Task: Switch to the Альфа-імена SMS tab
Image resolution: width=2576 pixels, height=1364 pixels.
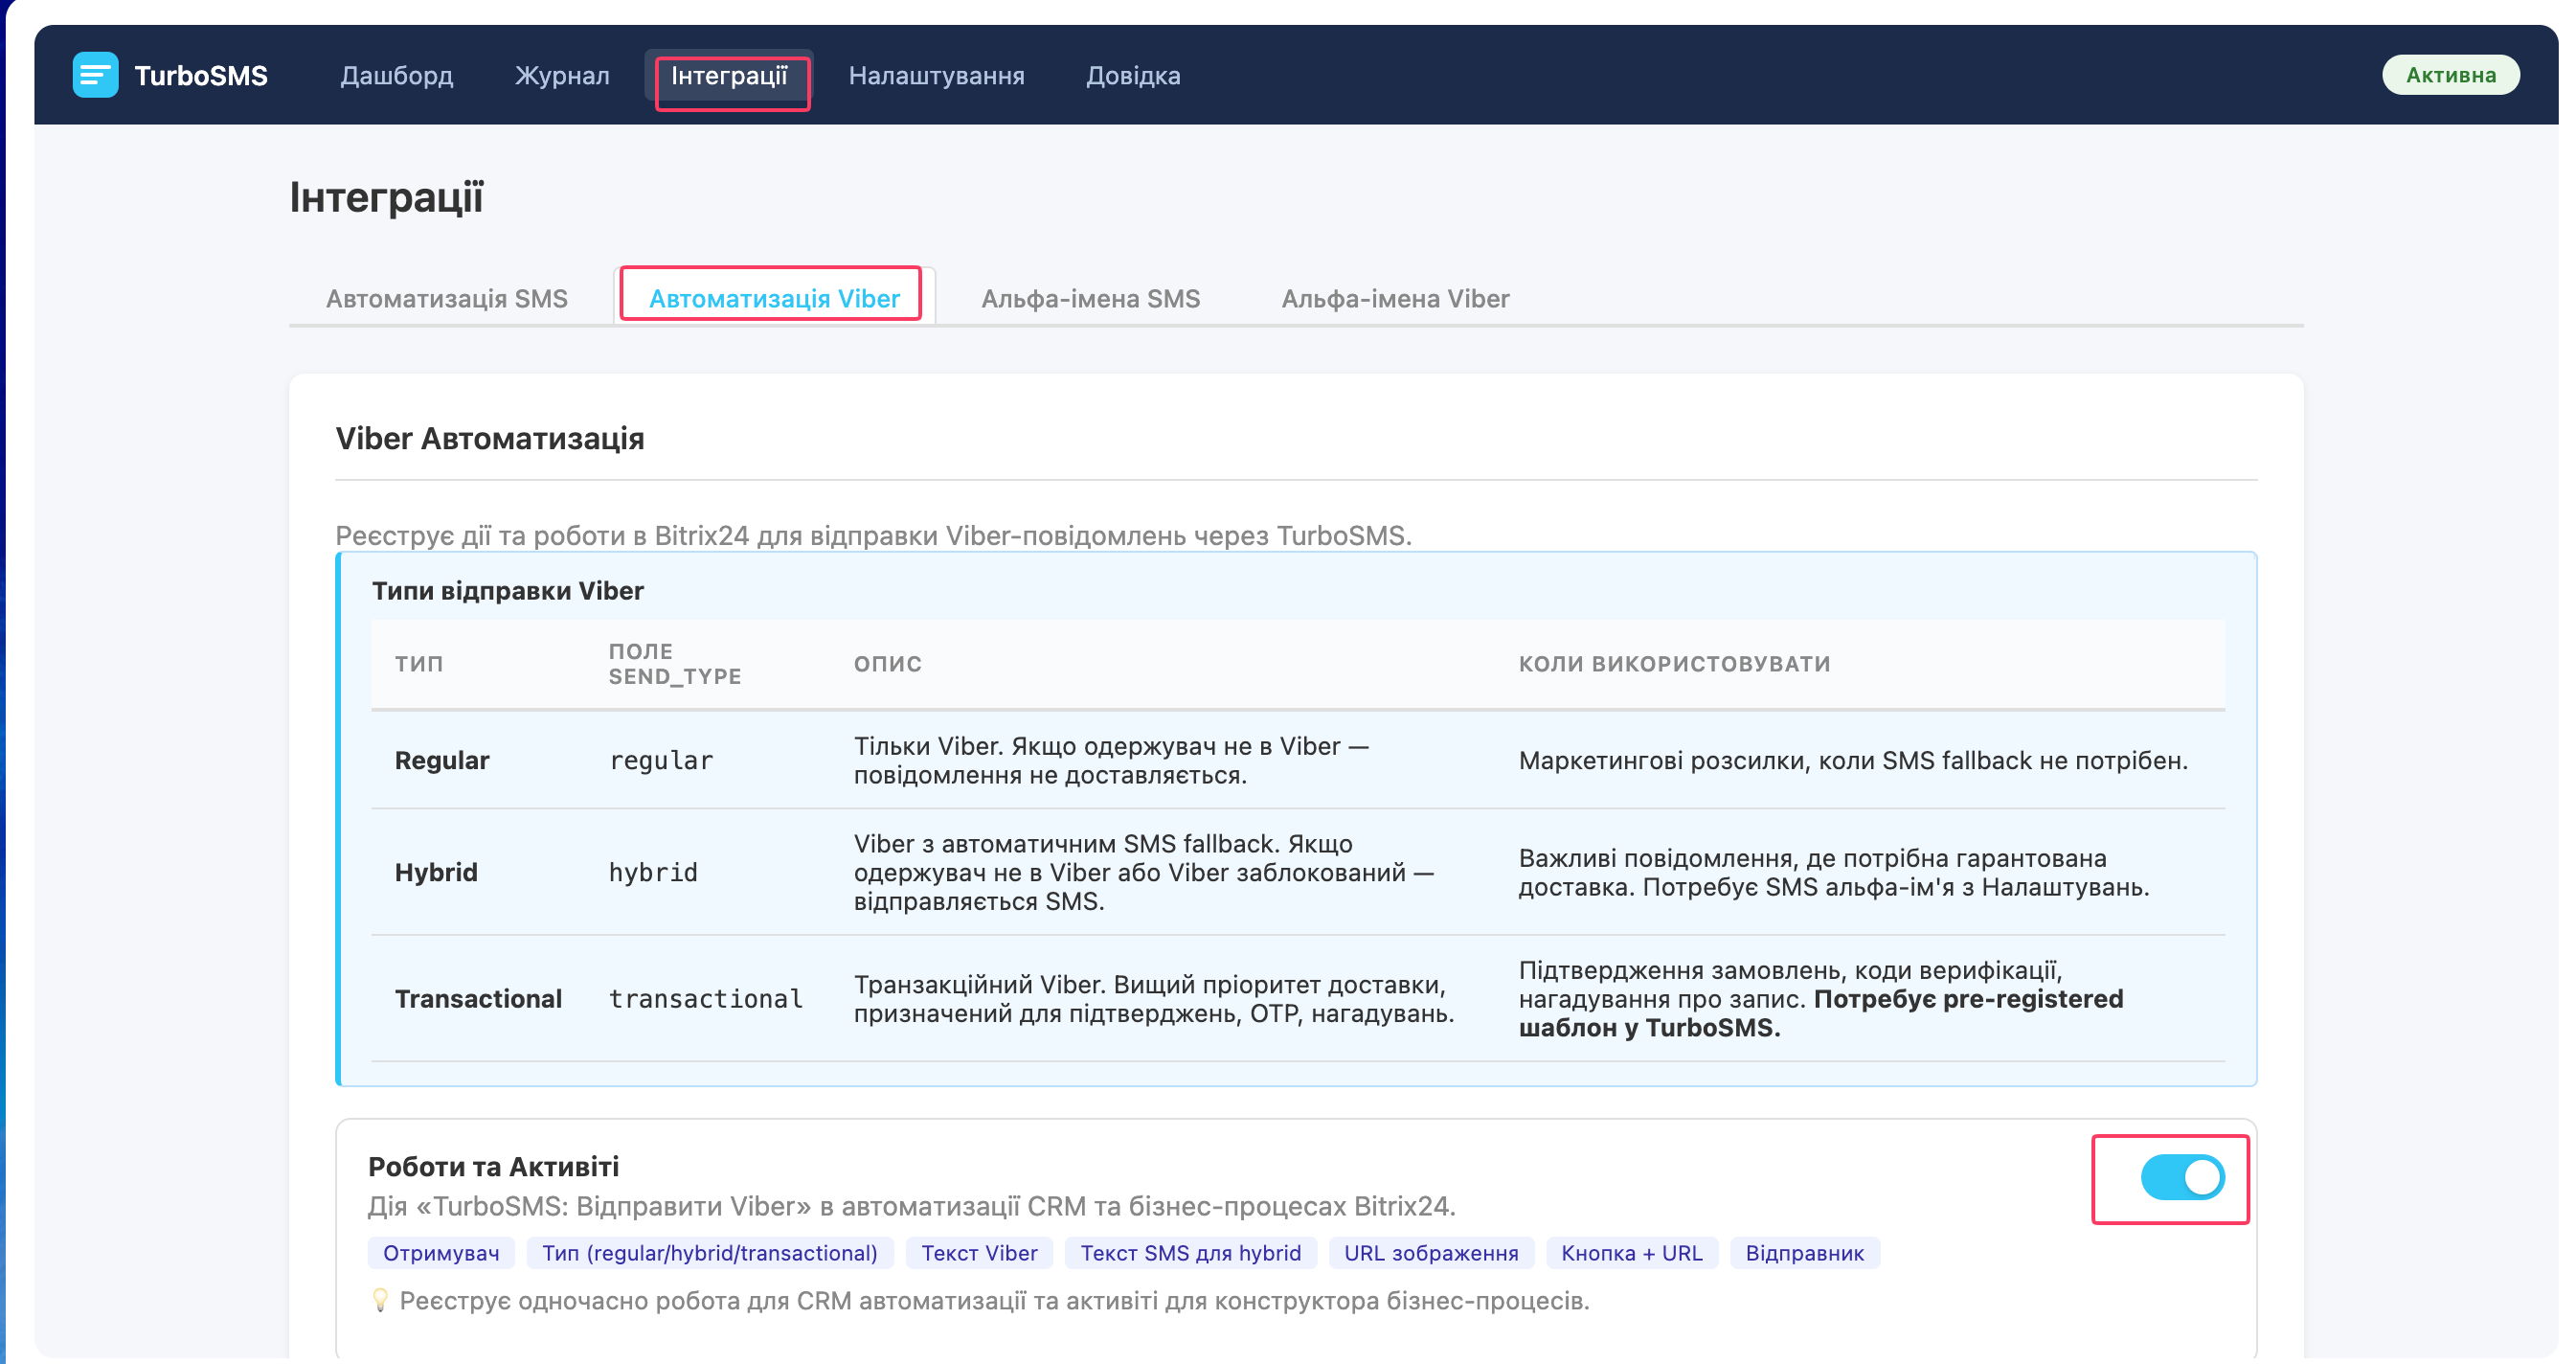Action: pos(1090,298)
